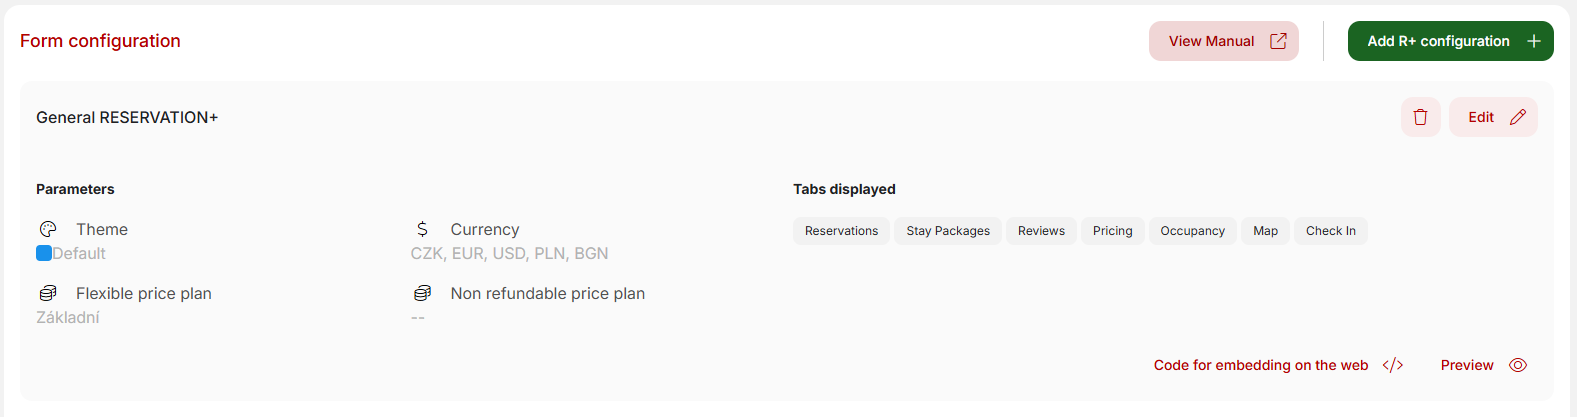Screen dimensions: 1577x417
Task: Select the blue Default theme swatch
Action: [x=44, y=253]
